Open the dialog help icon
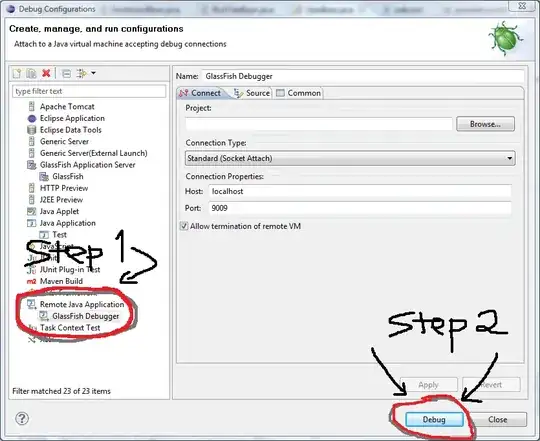The image size is (540, 441). click(x=22, y=419)
